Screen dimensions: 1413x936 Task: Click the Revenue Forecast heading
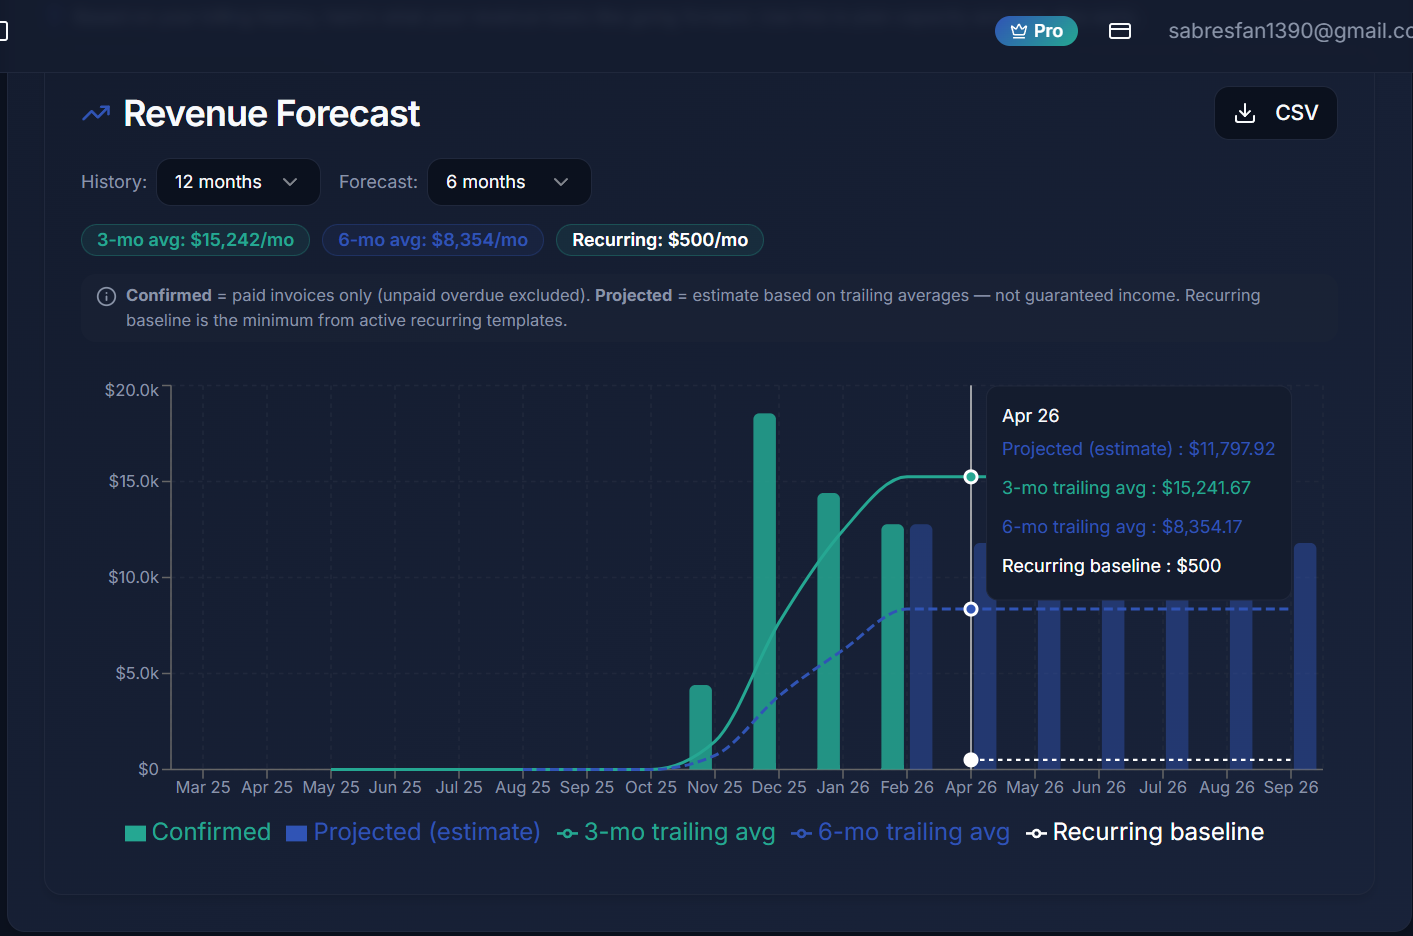tap(271, 114)
